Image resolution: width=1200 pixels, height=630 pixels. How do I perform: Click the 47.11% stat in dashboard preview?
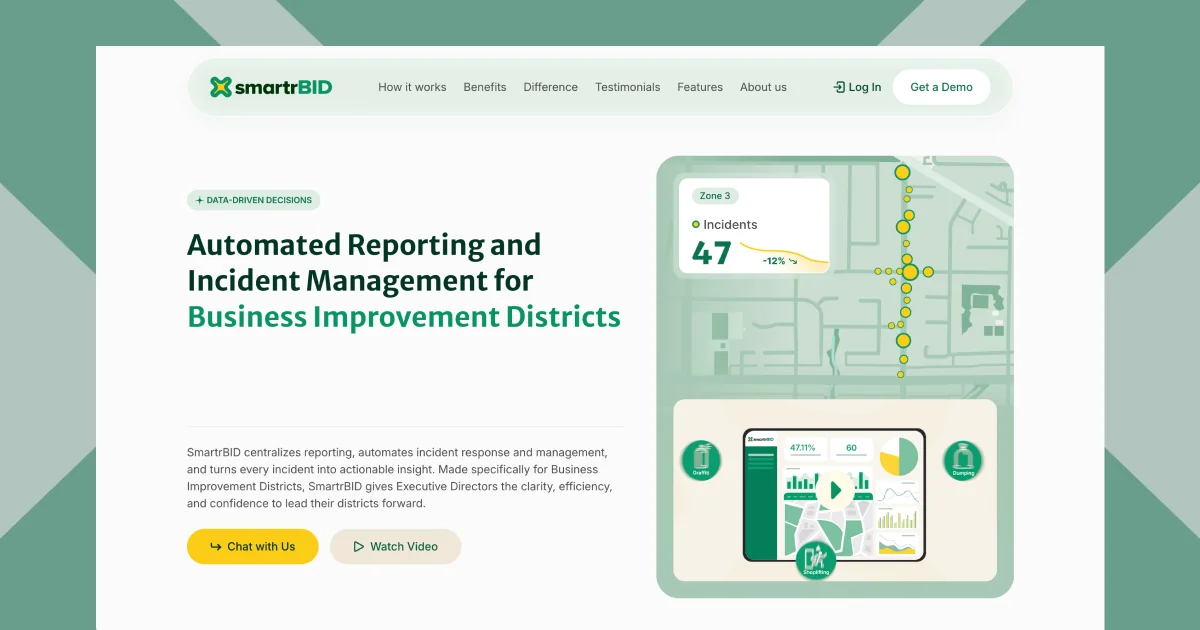coord(803,448)
